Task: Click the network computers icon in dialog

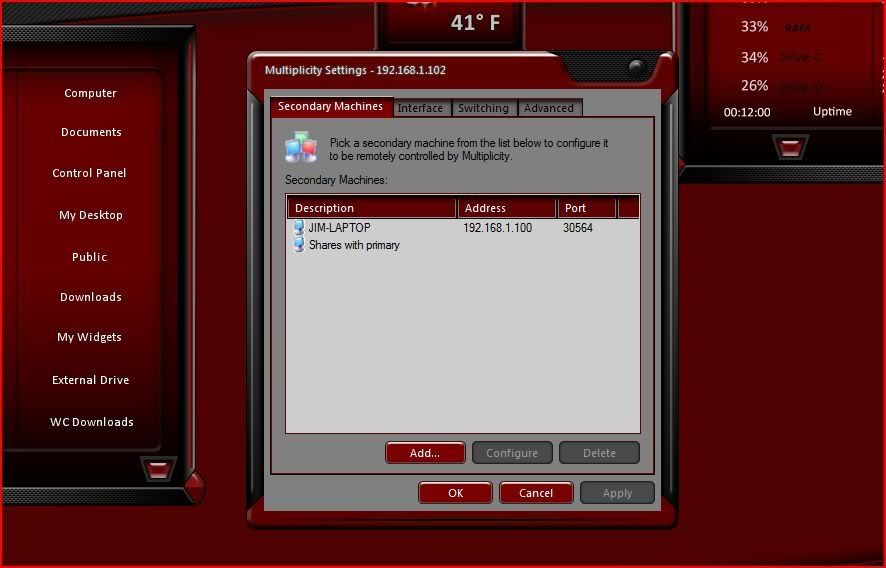Action: (x=301, y=147)
